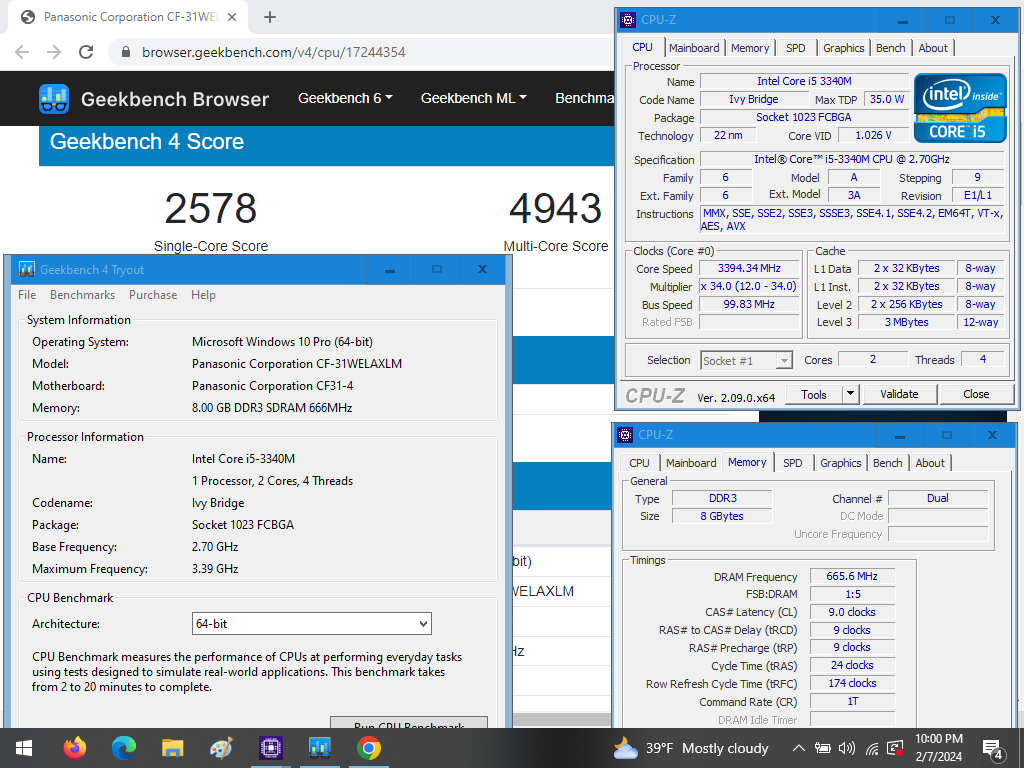Select SPD tab in bottom CPU-Z window
Image resolution: width=1024 pixels, height=768 pixels.
792,462
